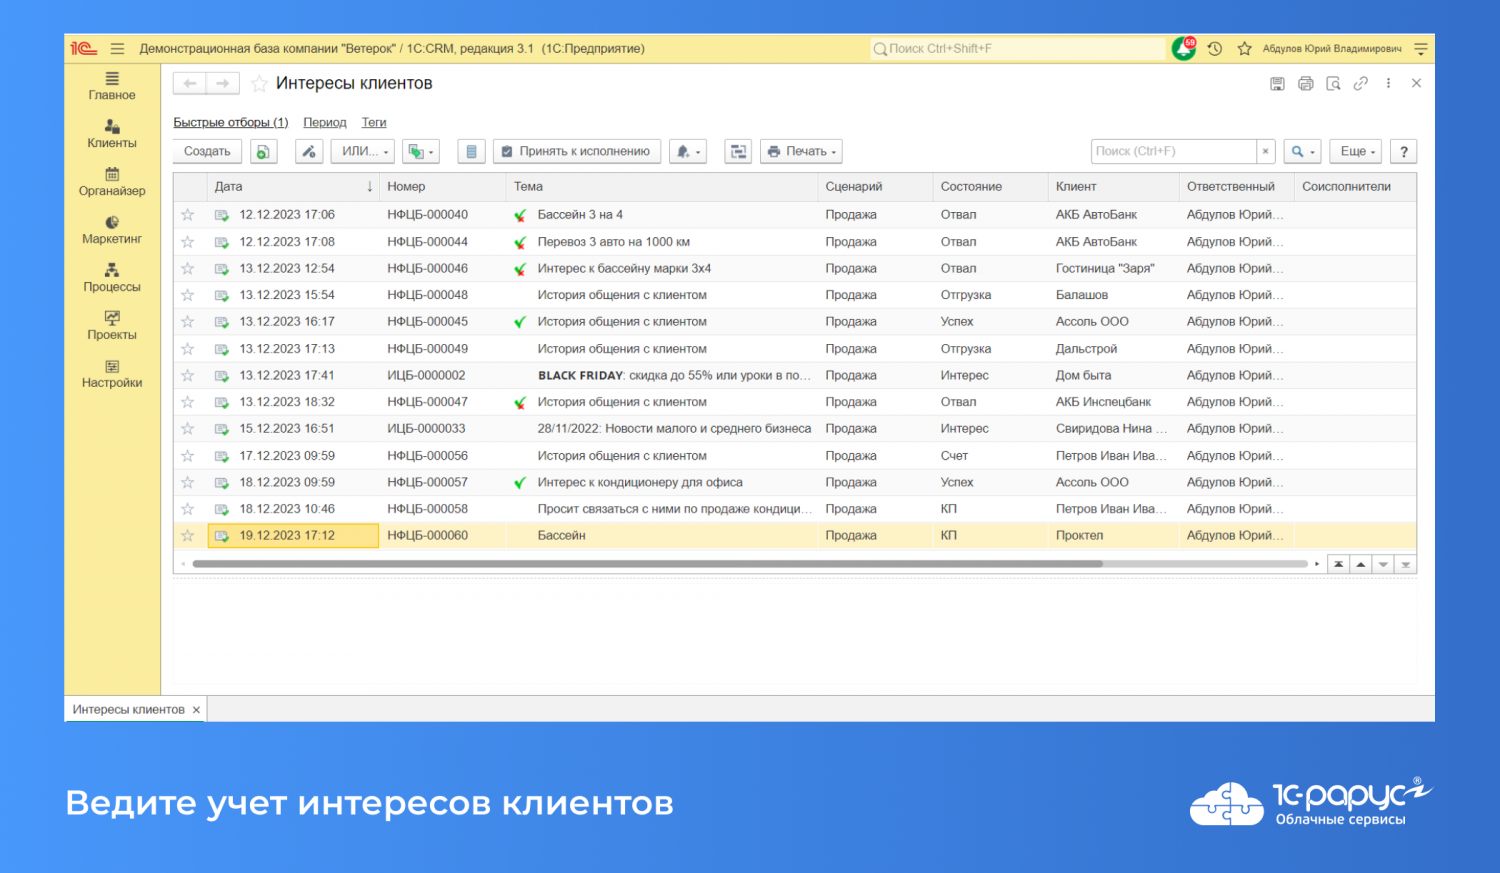
Task: Open the history clock icon
Action: click(x=1215, y=49)
